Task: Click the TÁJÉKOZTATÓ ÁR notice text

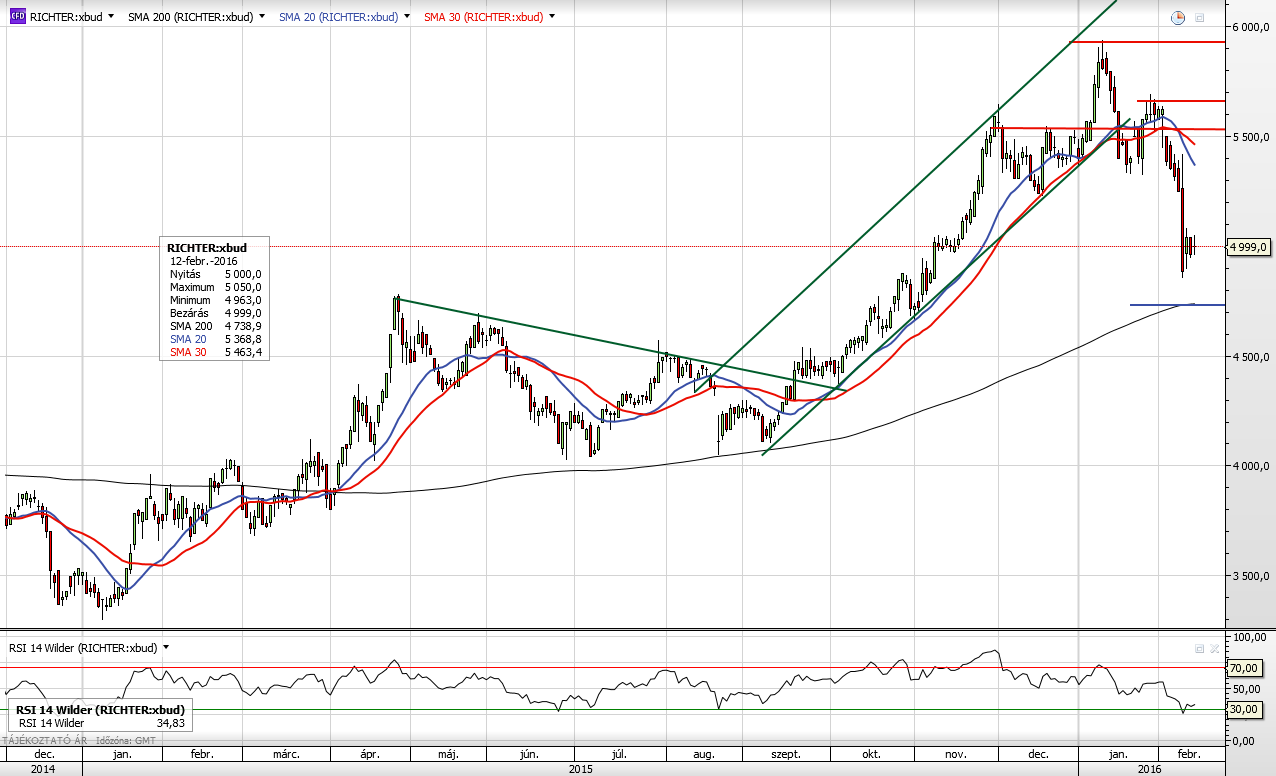Action: coord(45,741)
